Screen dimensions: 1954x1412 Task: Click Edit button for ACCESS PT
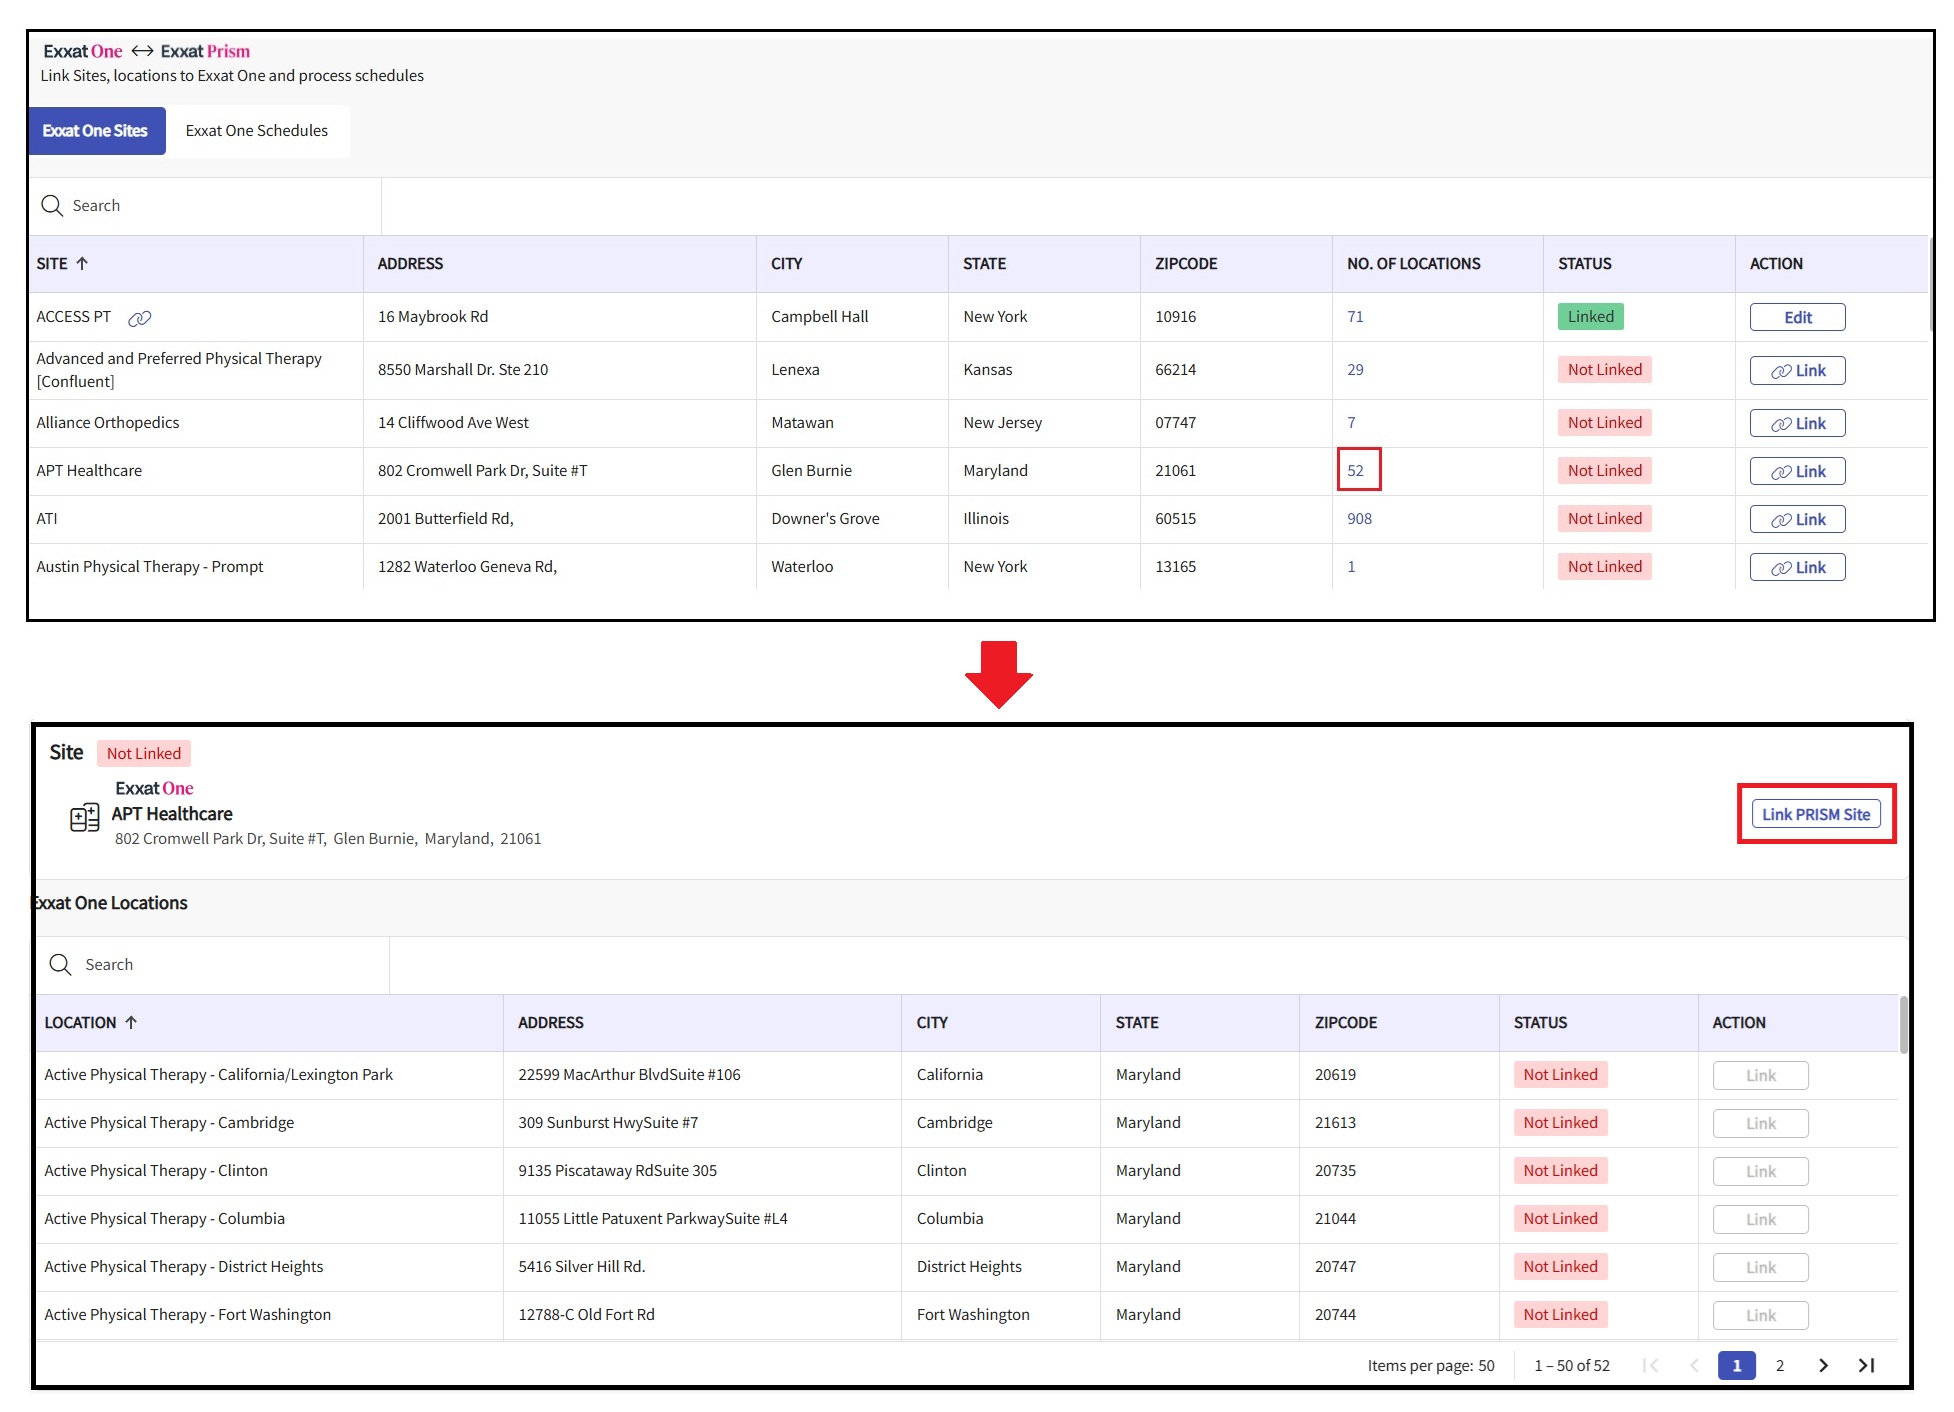(1797, 317)
